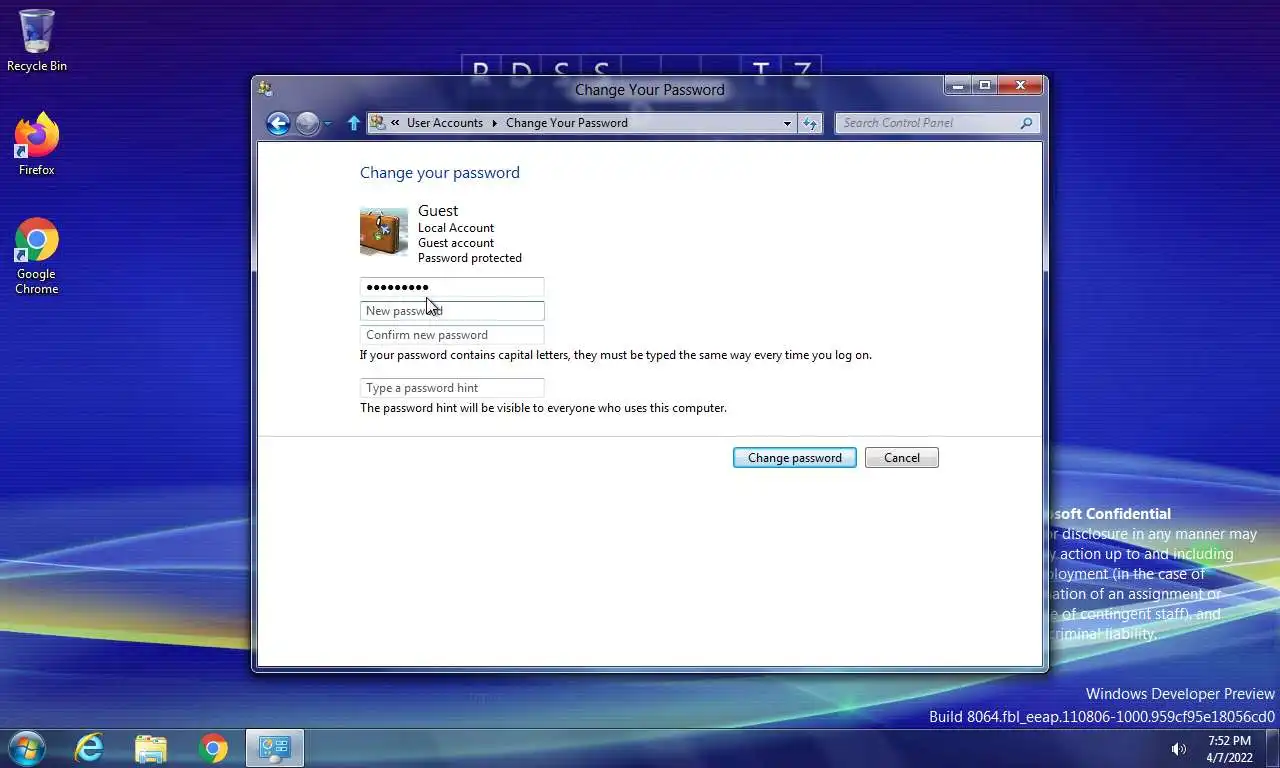Click the Guest account briefcase picture
This screenshot has height=768, width=1280.
click(x=384, y=232)
